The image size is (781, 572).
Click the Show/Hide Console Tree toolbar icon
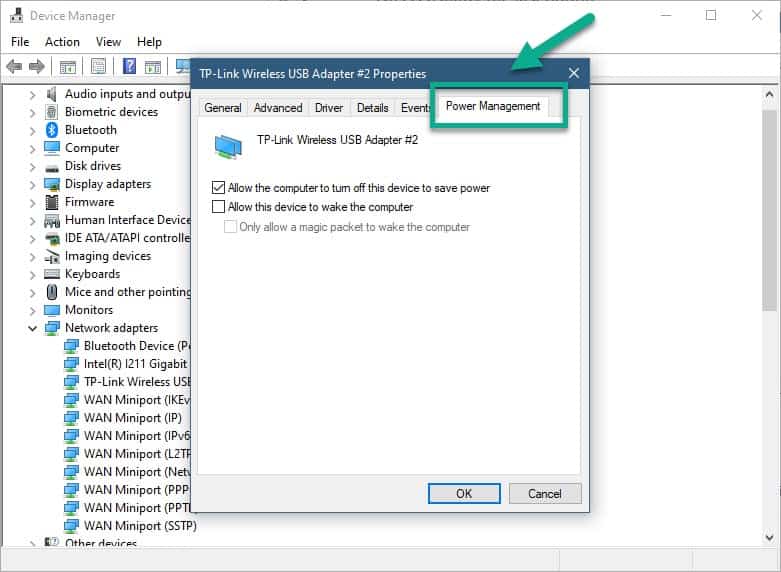pyautogui.click(x=68, y=66)
